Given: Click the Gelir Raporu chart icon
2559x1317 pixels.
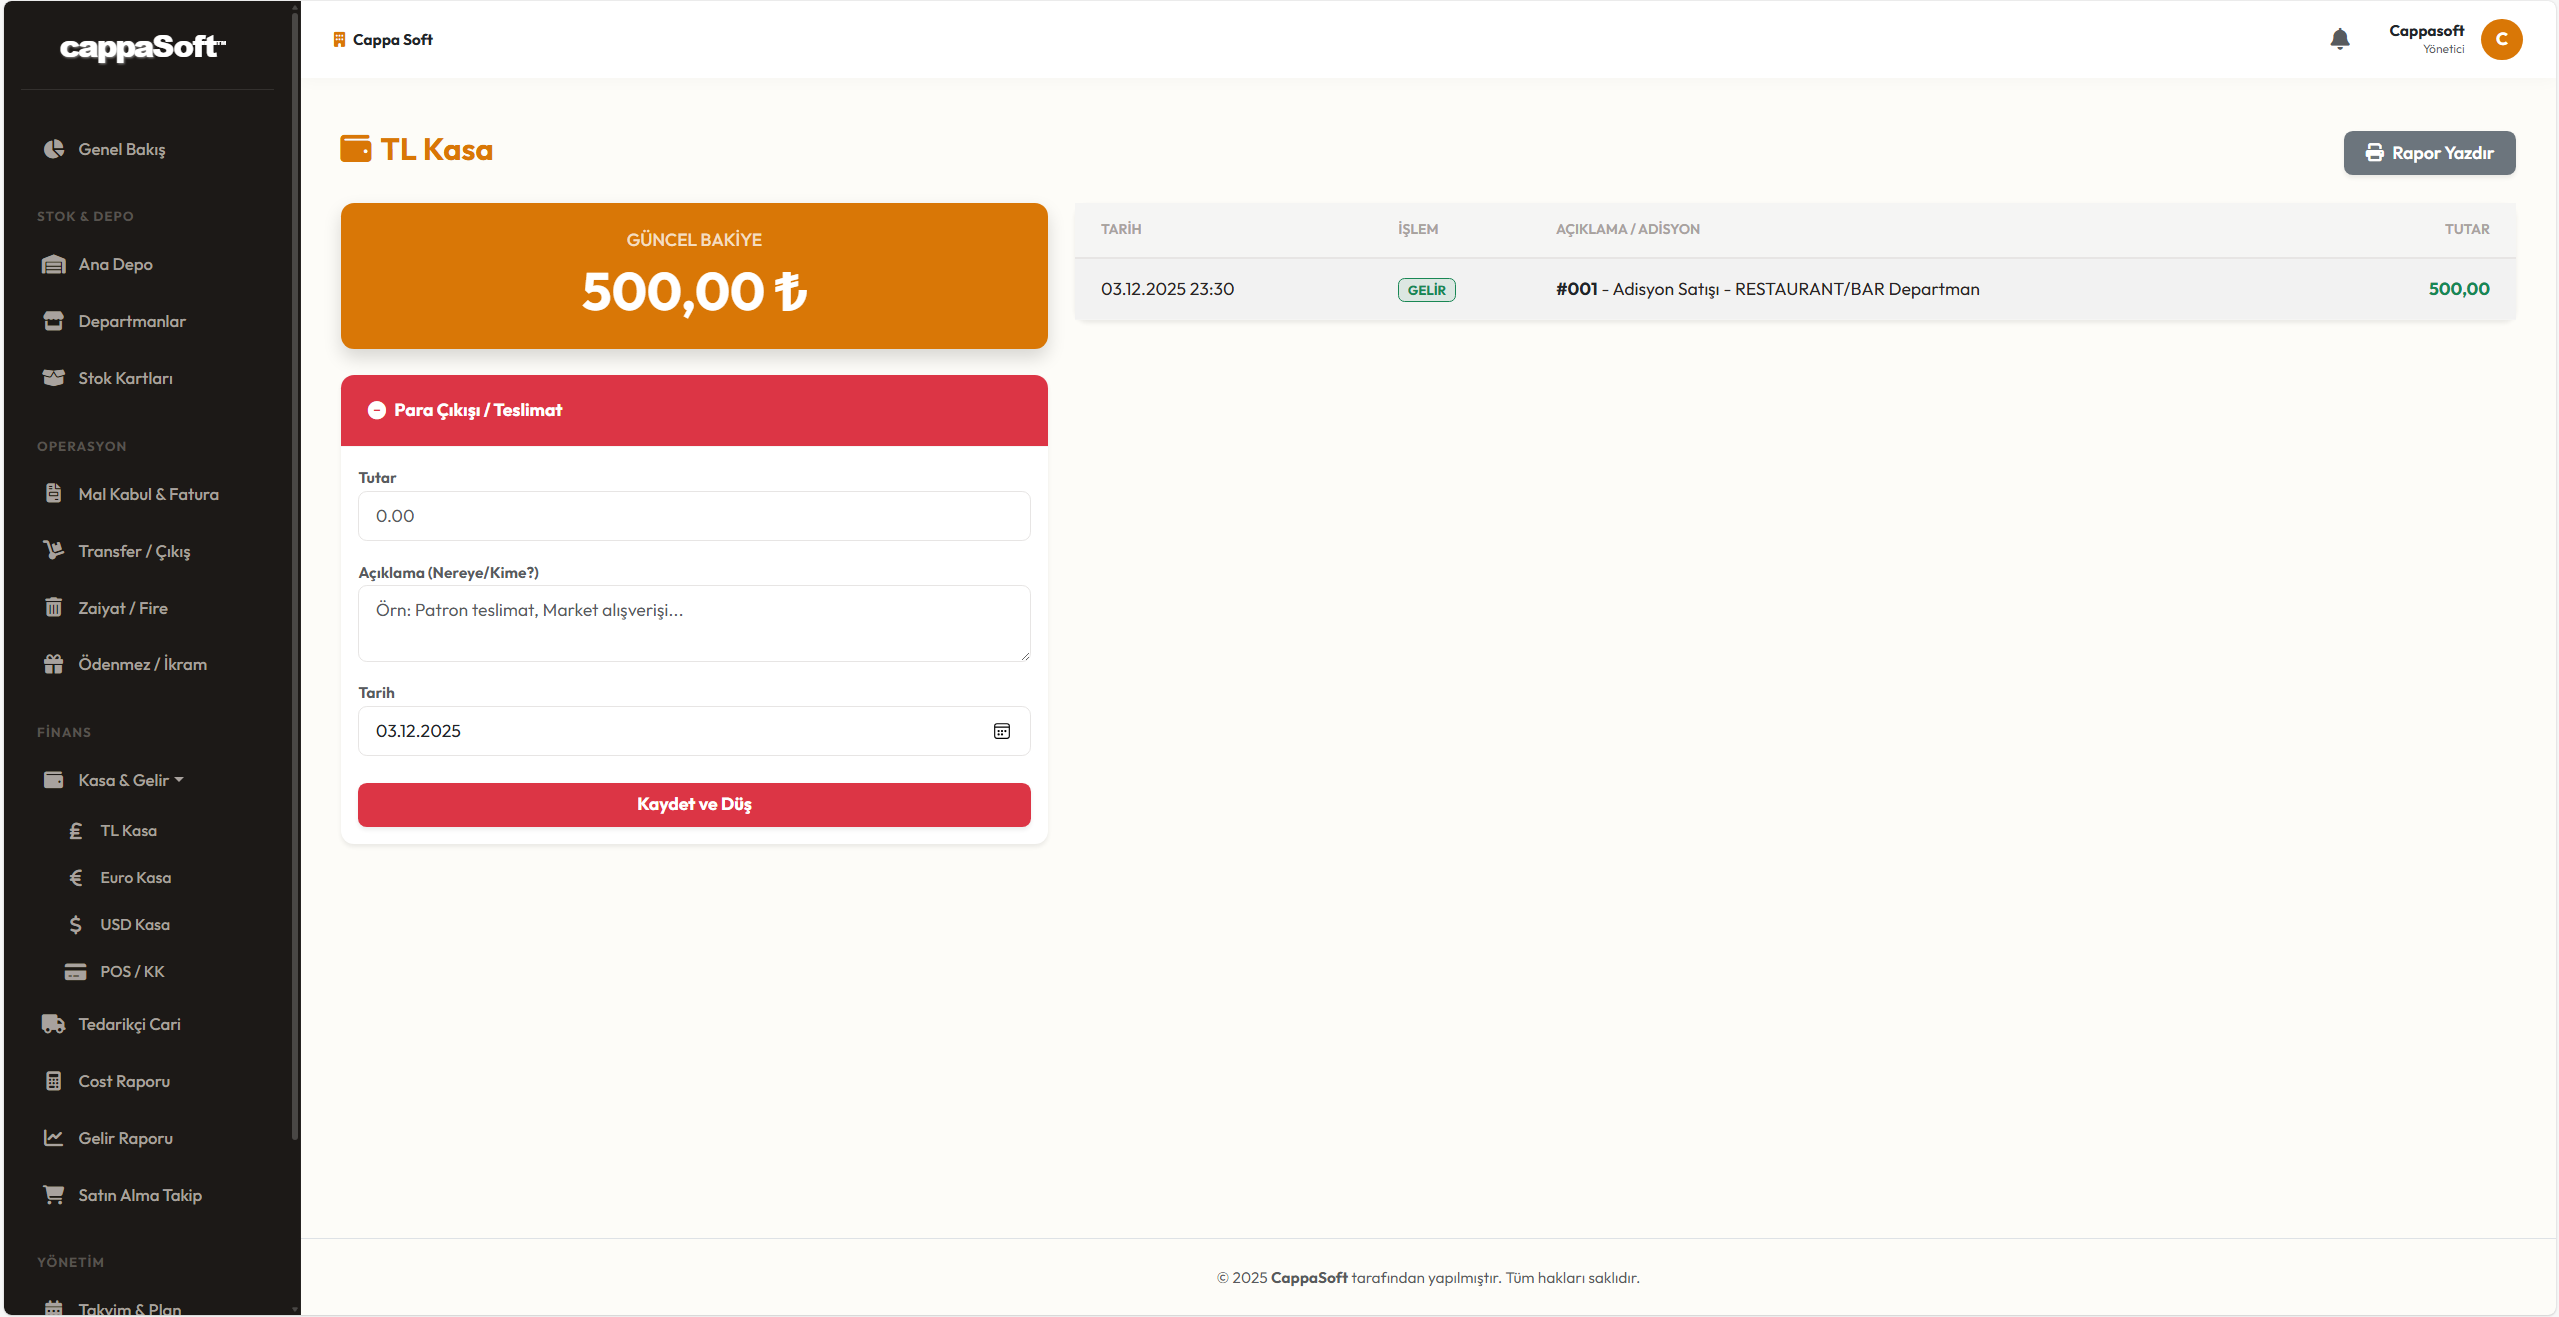Looking at the screenshot, I should [54, 1138].
